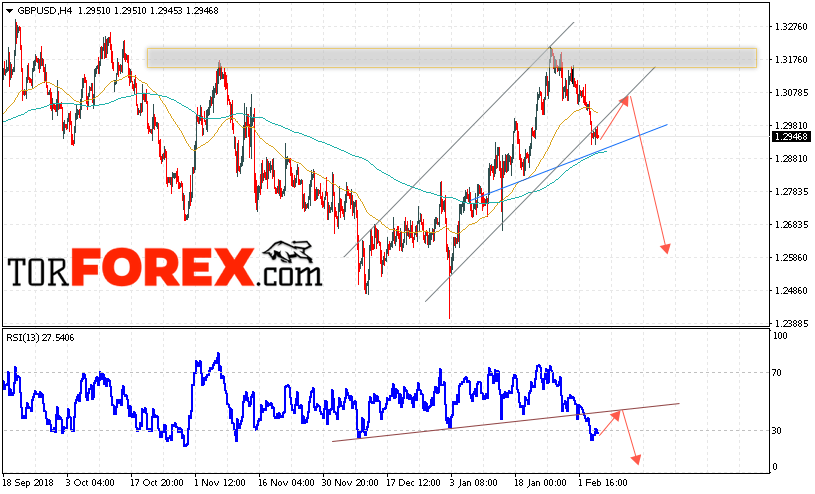
Task: Open the chart menu triangle beside GBPUSD,H4
Action: (9, 11)
